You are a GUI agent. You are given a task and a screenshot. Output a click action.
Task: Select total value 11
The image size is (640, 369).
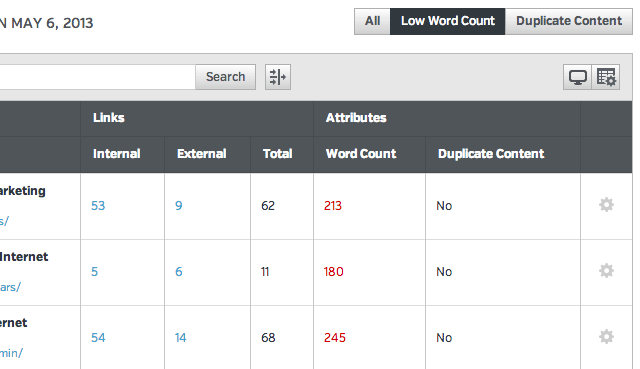point(265,272)
